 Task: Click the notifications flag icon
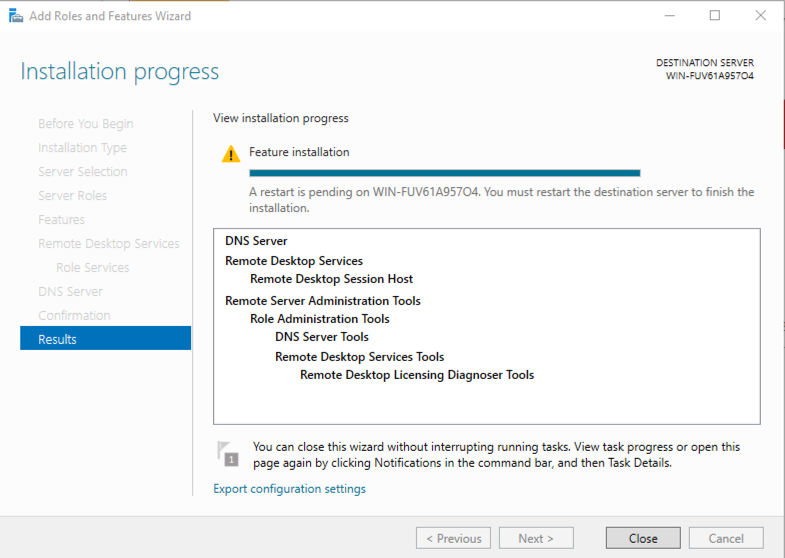(228, 453)
